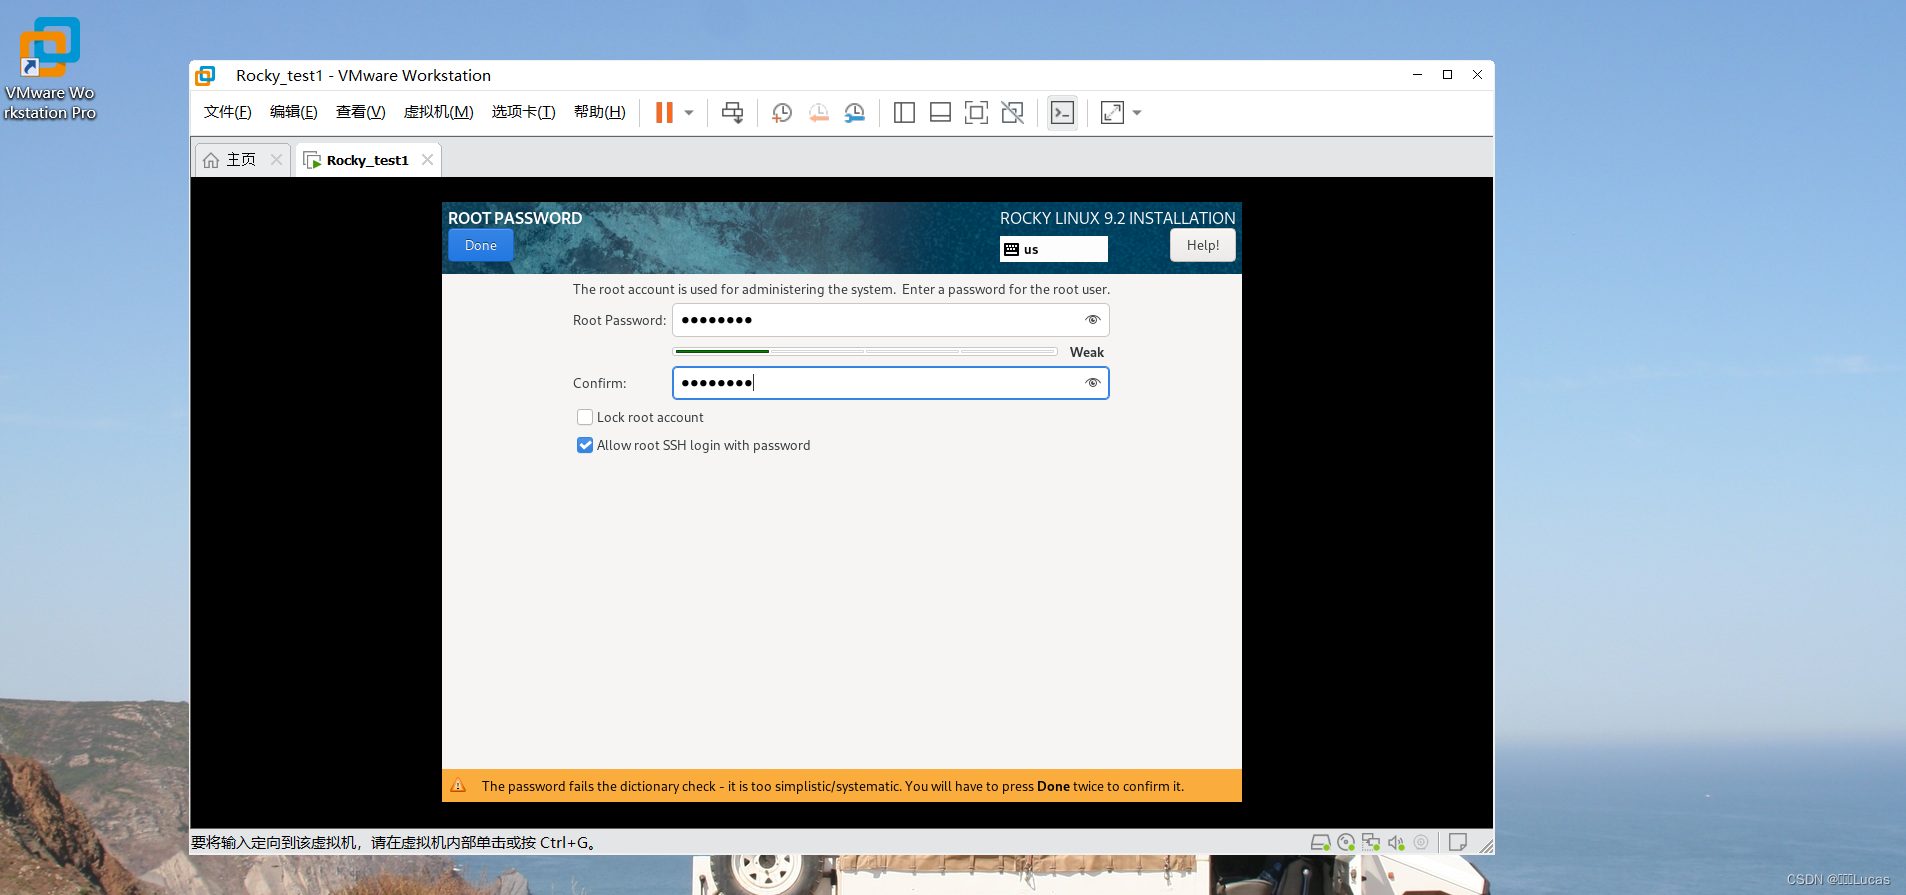Click the blue Done button
The width and height of the screenshot is (1906, 895).
(481, 245)
